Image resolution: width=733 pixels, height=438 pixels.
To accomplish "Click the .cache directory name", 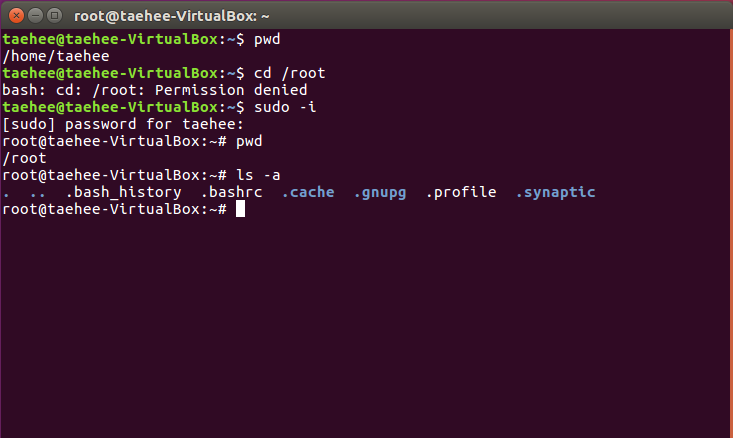I will click(308, 192).
